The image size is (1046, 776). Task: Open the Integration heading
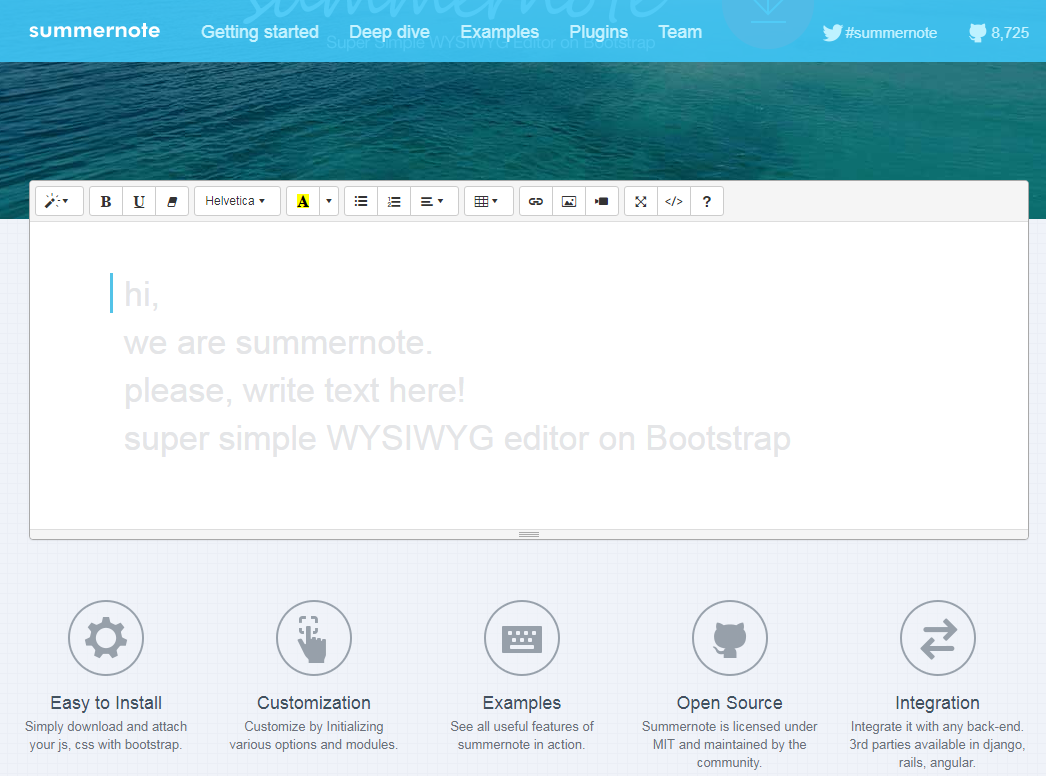[x=937, y=703]
